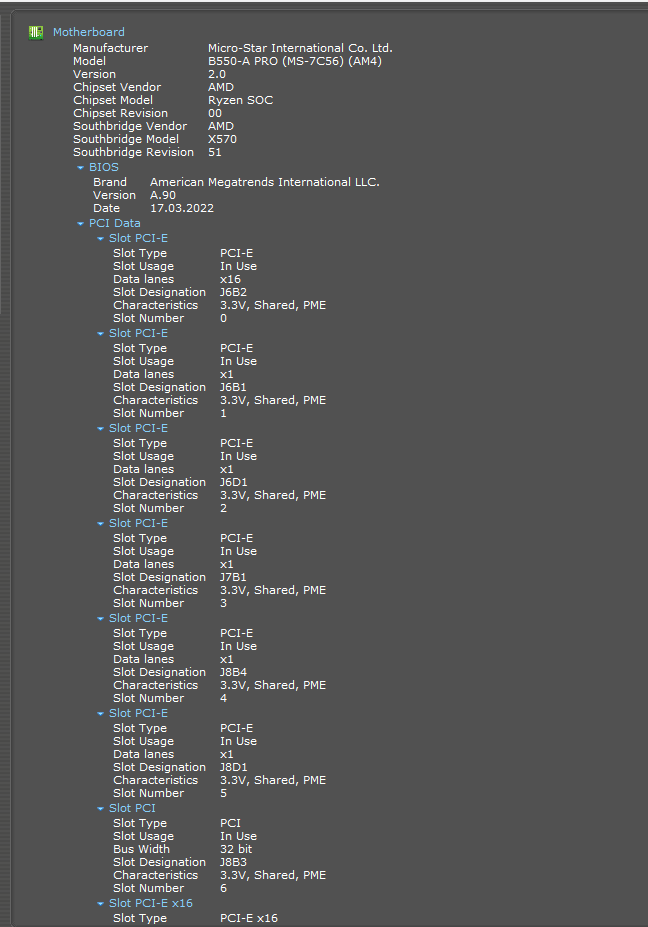The image size is (648, 927).
Task: Click the Chipset Revision value 00
Action: tap(215, 113)
